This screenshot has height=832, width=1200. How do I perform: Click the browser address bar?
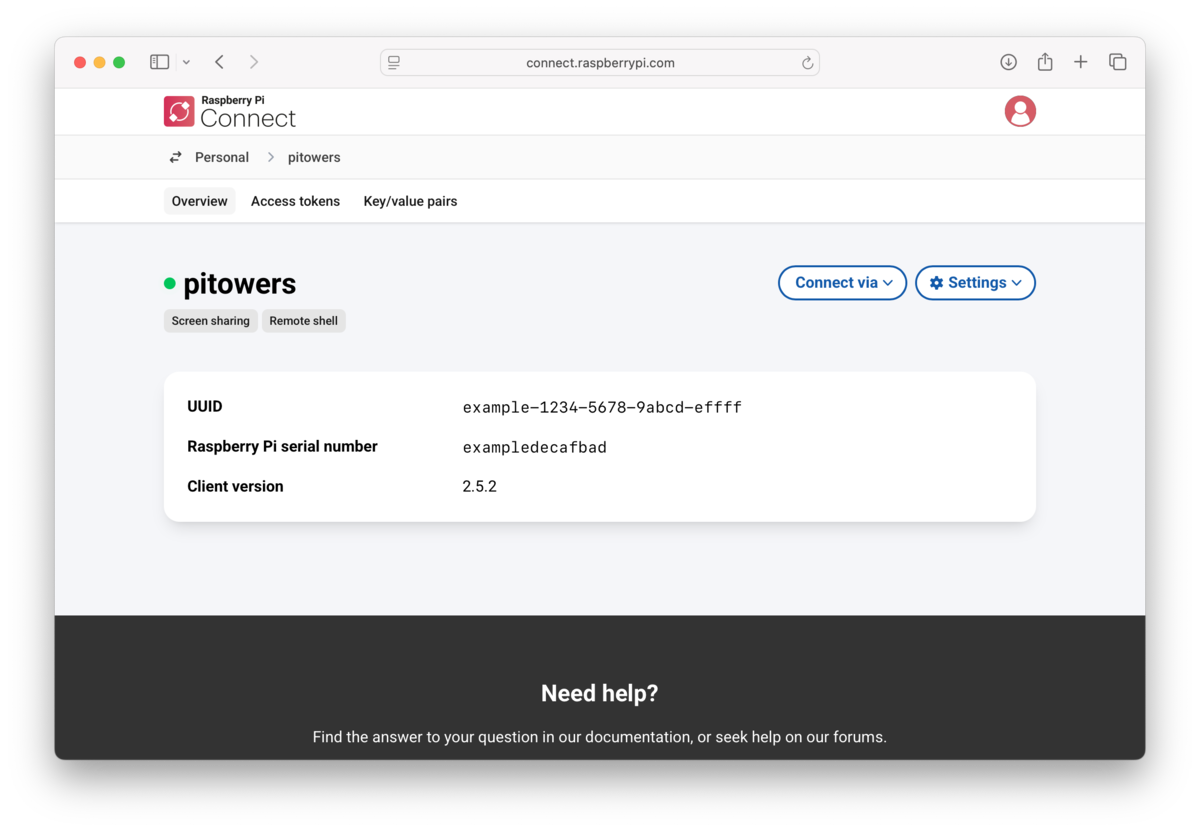[600, 62]
